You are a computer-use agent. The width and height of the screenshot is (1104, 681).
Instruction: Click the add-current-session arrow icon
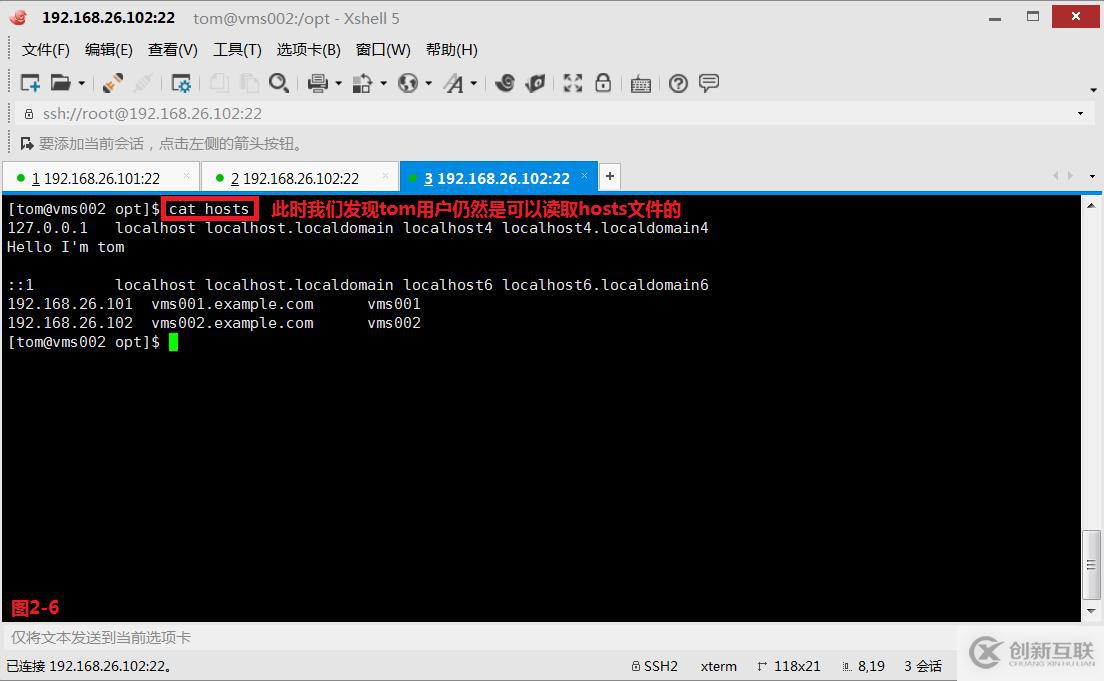coord(27,144)
